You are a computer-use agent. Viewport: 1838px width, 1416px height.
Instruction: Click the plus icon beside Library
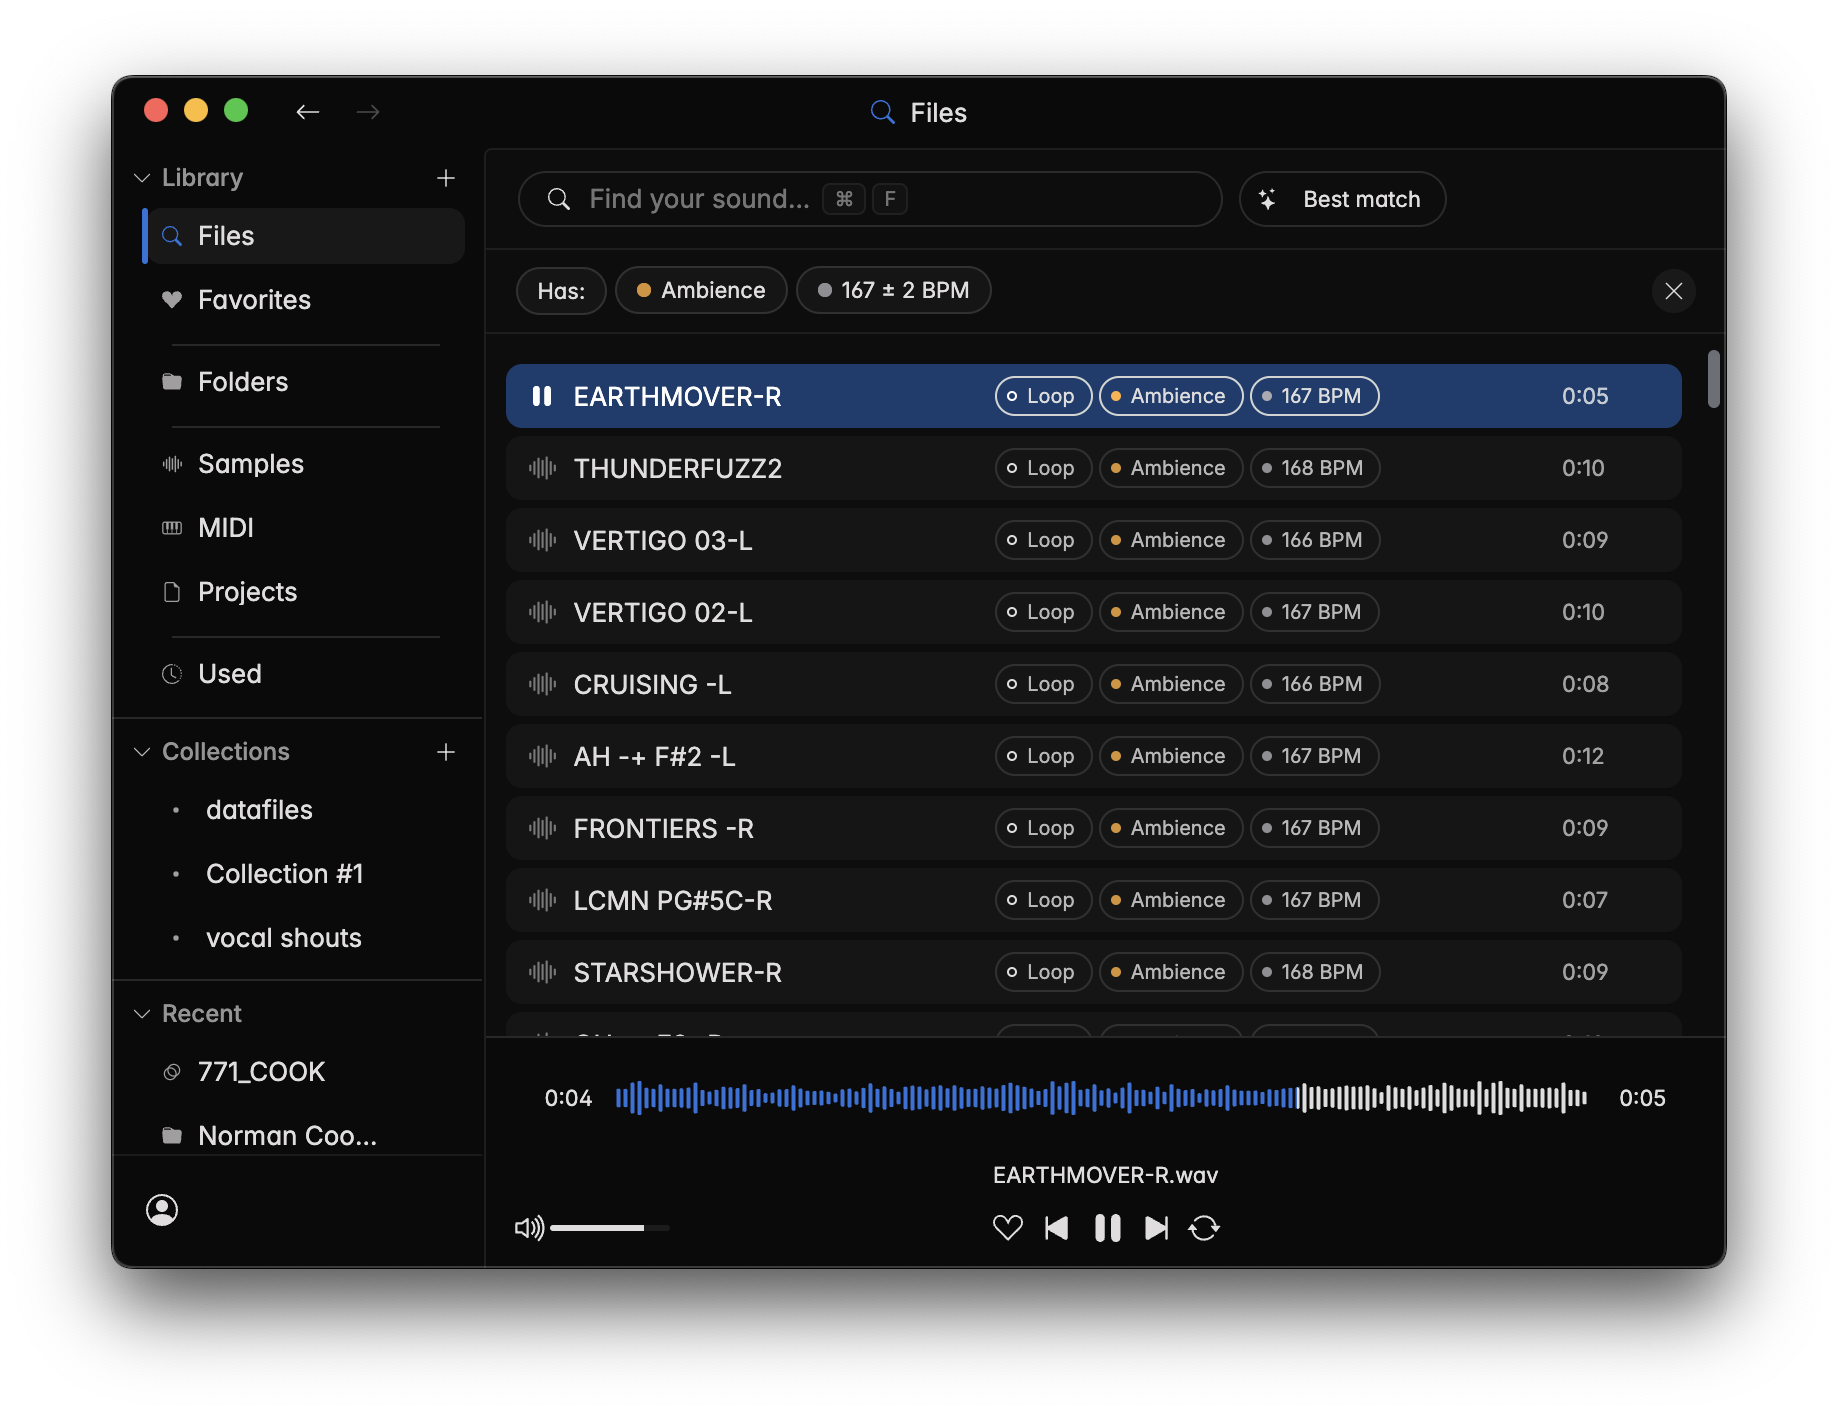point(446,178)
